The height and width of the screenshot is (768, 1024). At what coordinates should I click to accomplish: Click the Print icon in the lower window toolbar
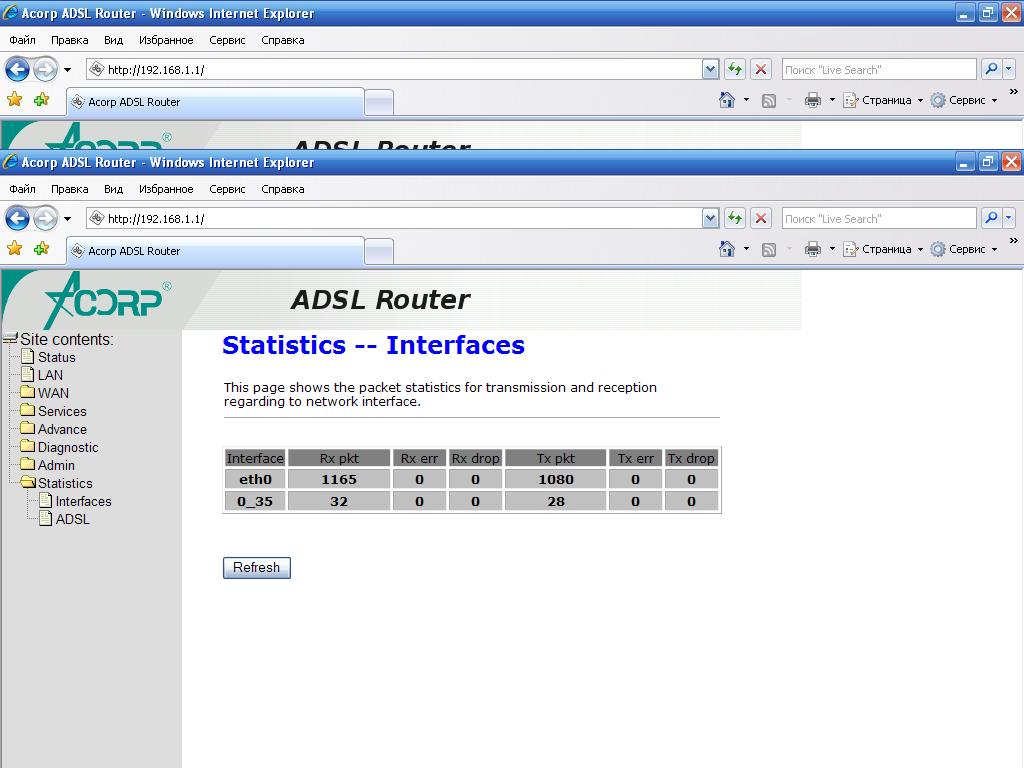pyautogui.click(x=812, y=249)
